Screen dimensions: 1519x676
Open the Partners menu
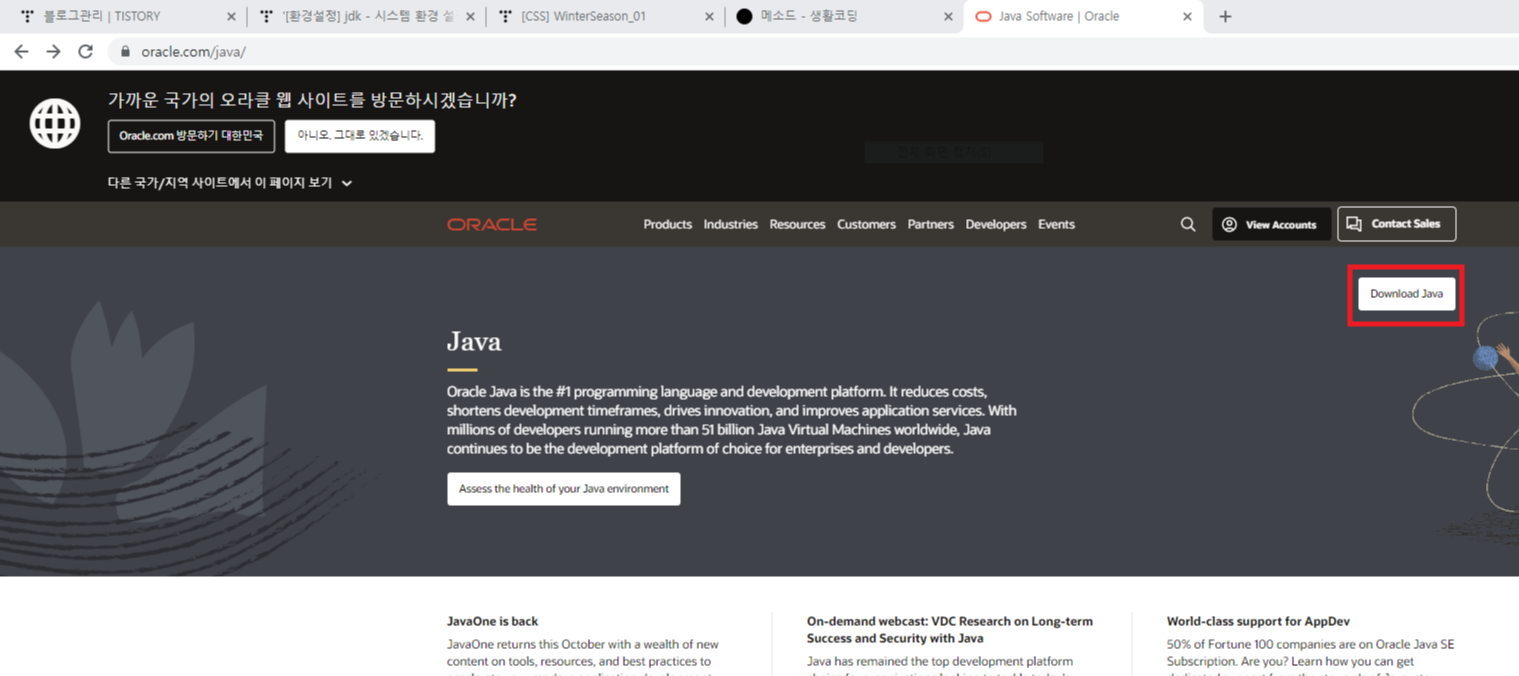pos(931,224)
